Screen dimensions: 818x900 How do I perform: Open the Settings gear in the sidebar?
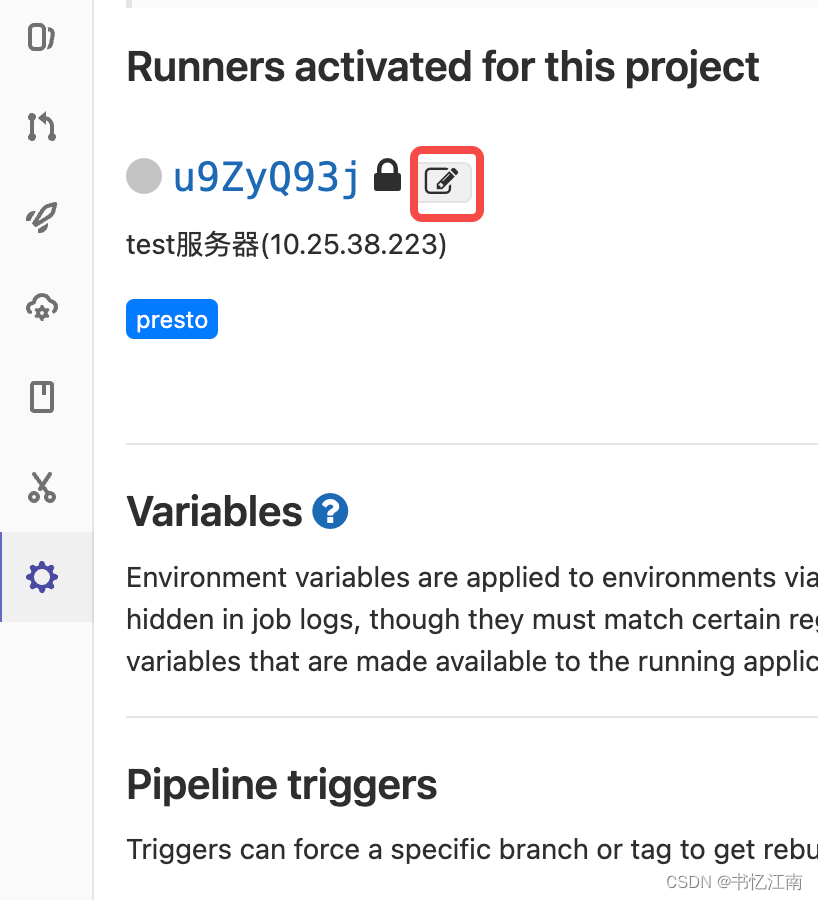coord(42,577)
